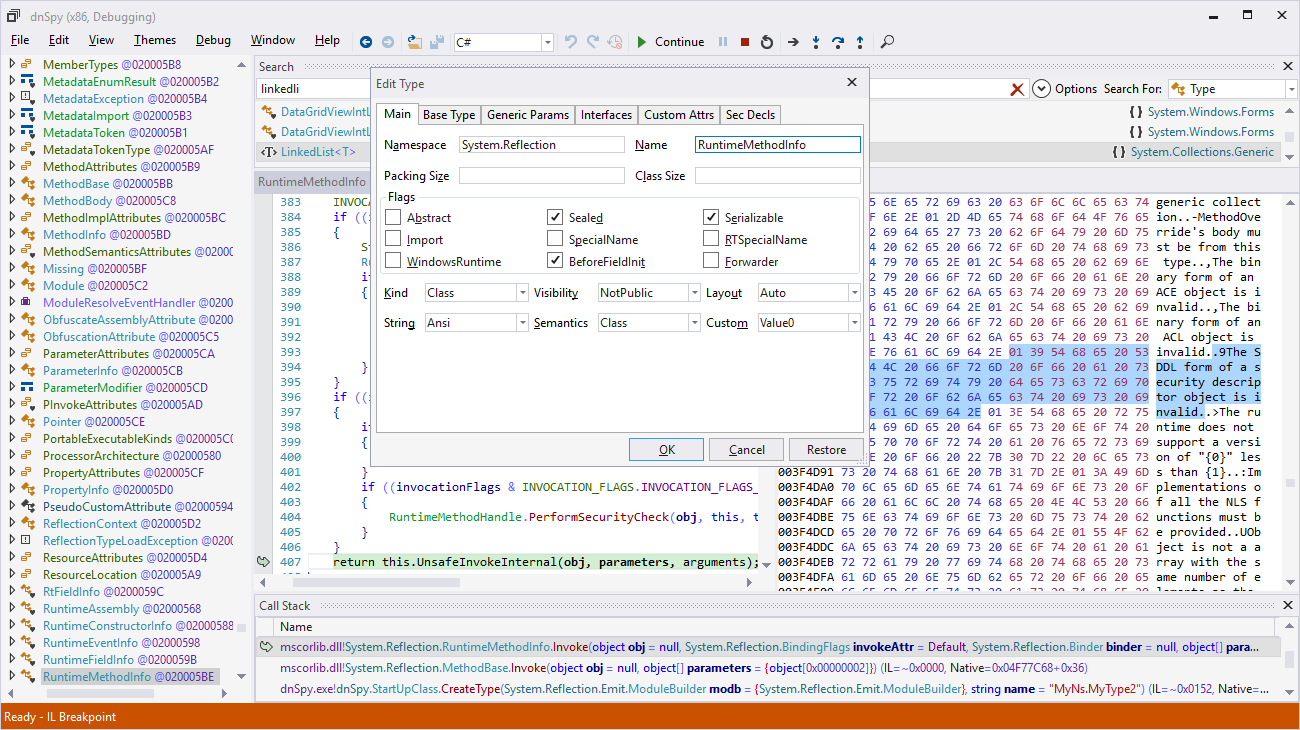This screenshot has width=1300, height=730.
Task: Switch to the Interfaces tab
Action: point(606,115)
